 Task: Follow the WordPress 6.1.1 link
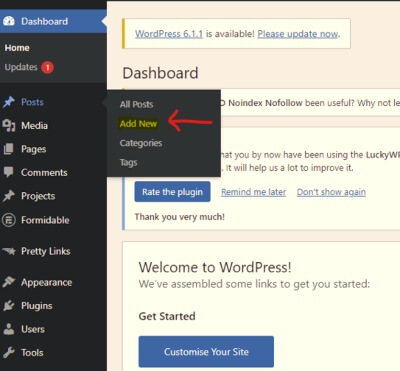[169, 34]
